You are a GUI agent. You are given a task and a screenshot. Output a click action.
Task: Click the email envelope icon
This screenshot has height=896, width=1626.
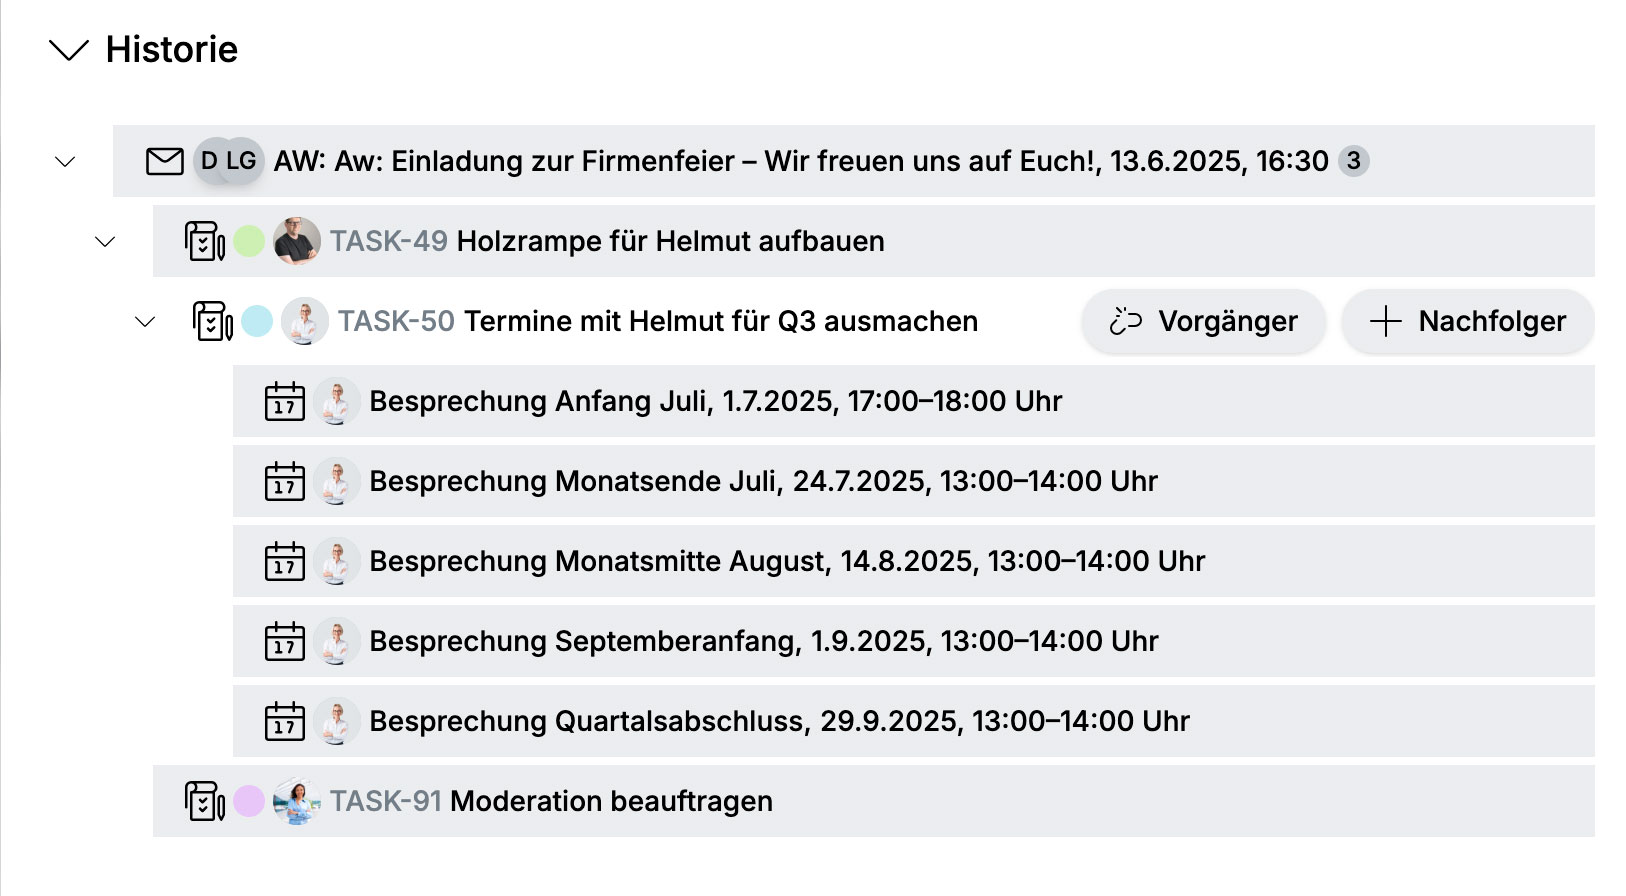[165, 161]
